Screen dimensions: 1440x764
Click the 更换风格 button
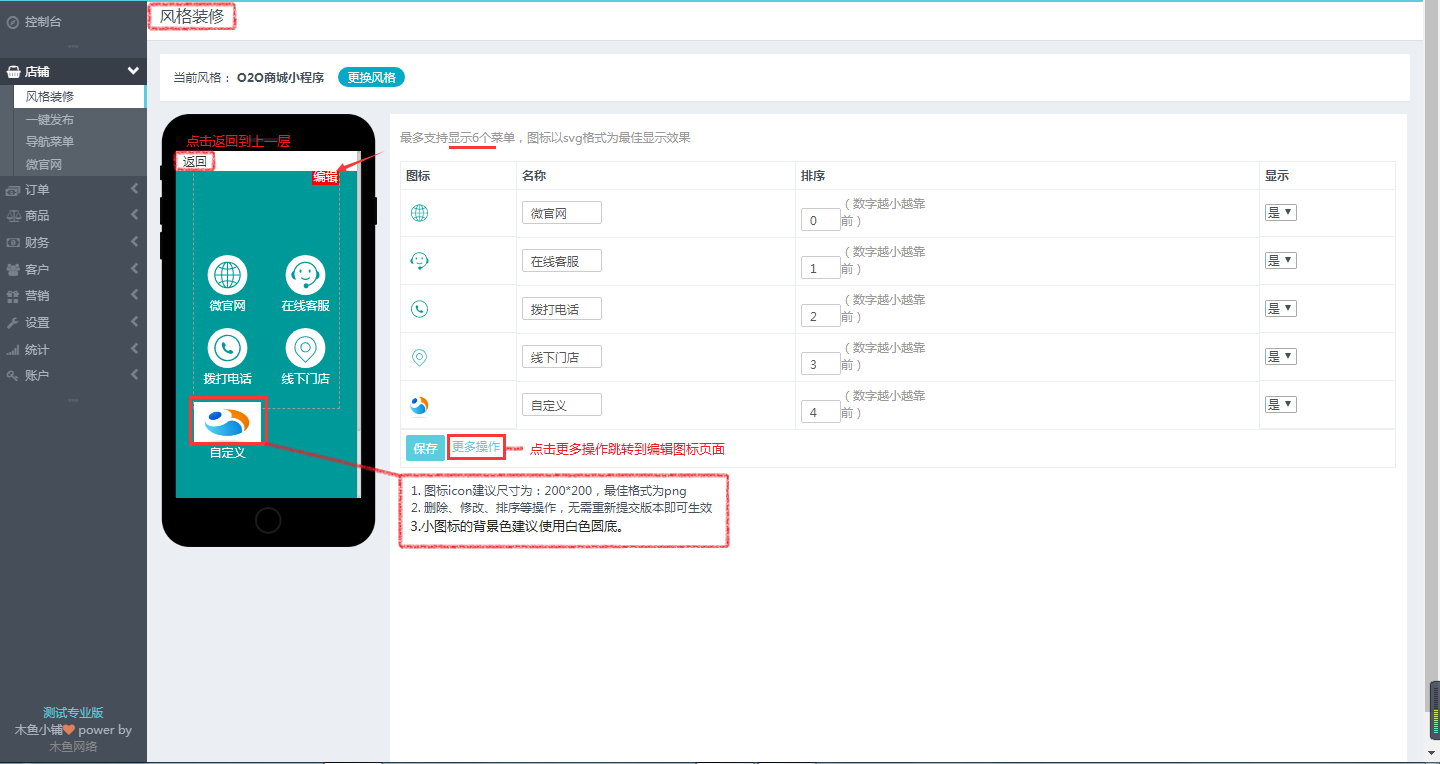pos(370,76)
